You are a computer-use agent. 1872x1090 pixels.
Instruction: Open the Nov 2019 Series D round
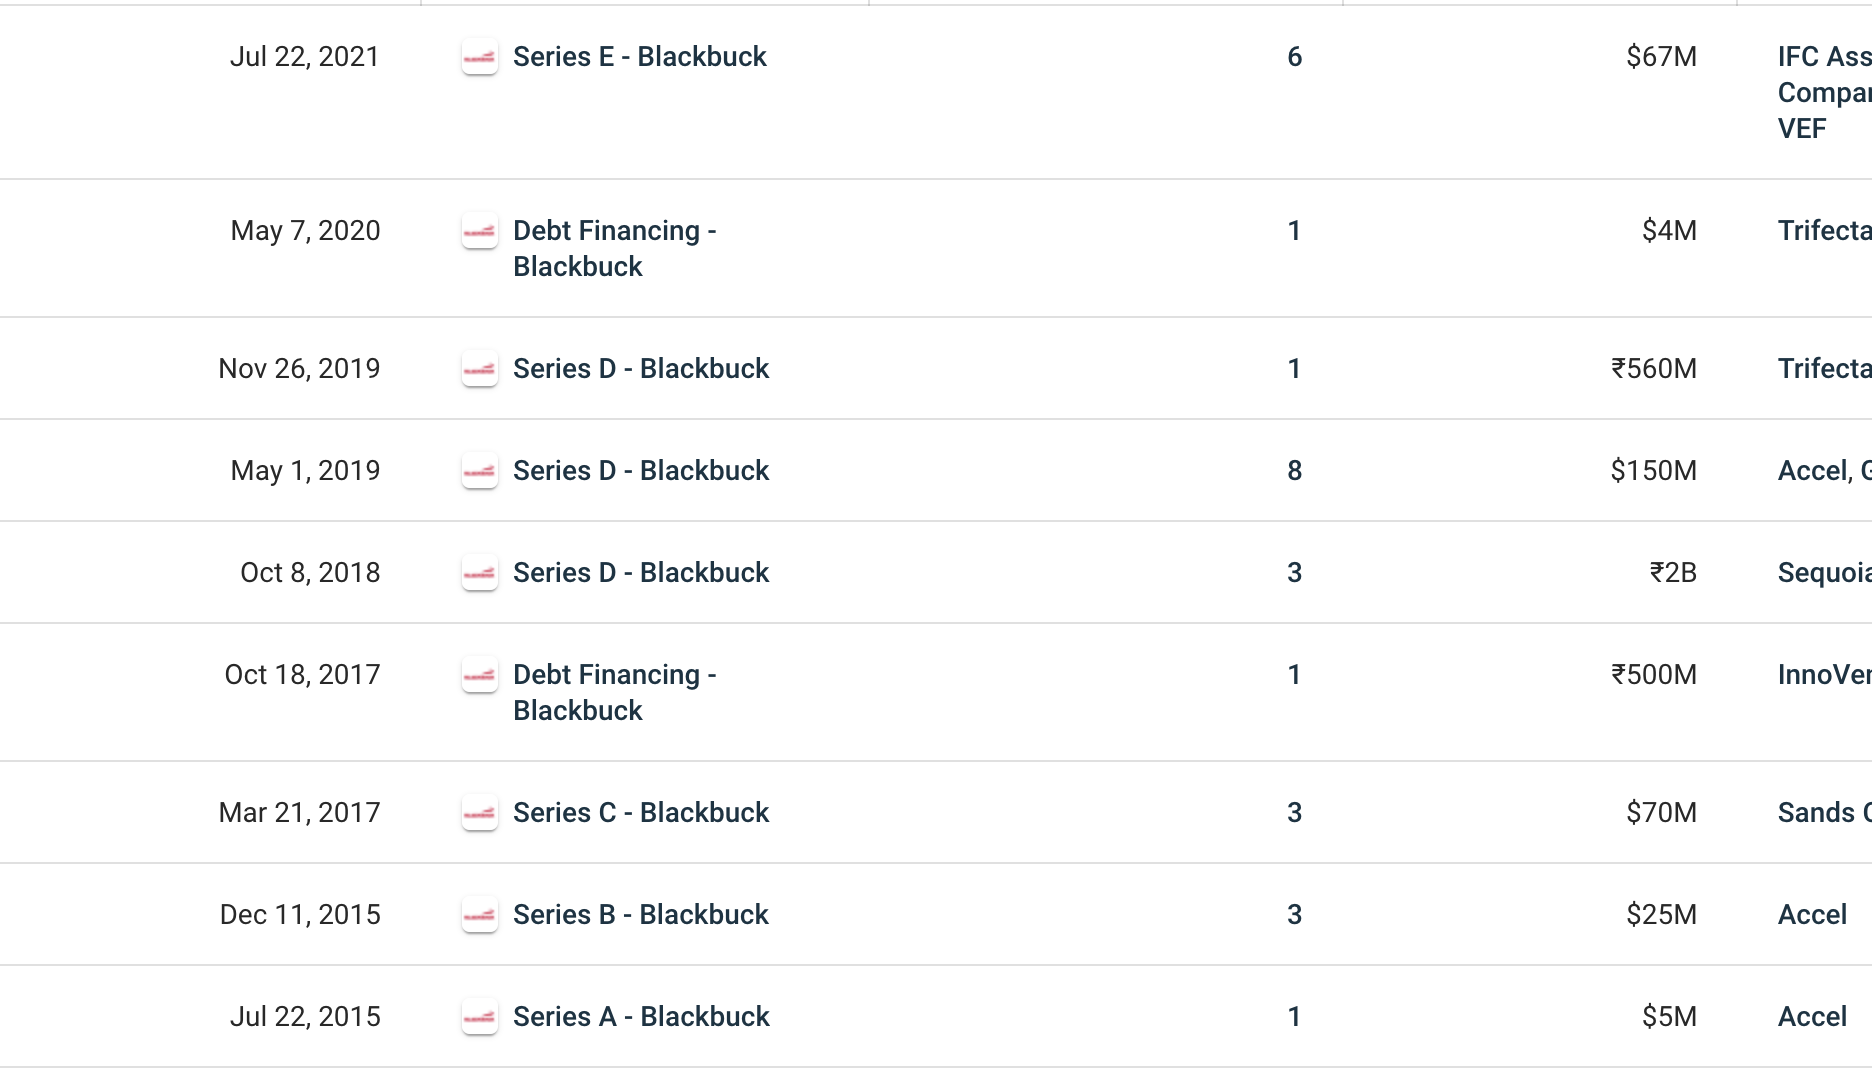640,369
